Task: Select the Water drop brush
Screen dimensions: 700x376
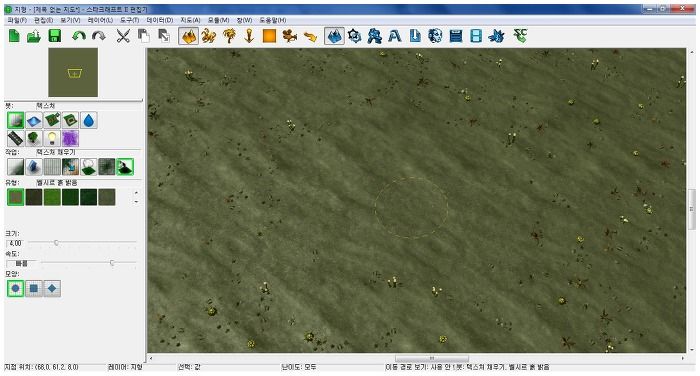Action: [x=89, y=121]
